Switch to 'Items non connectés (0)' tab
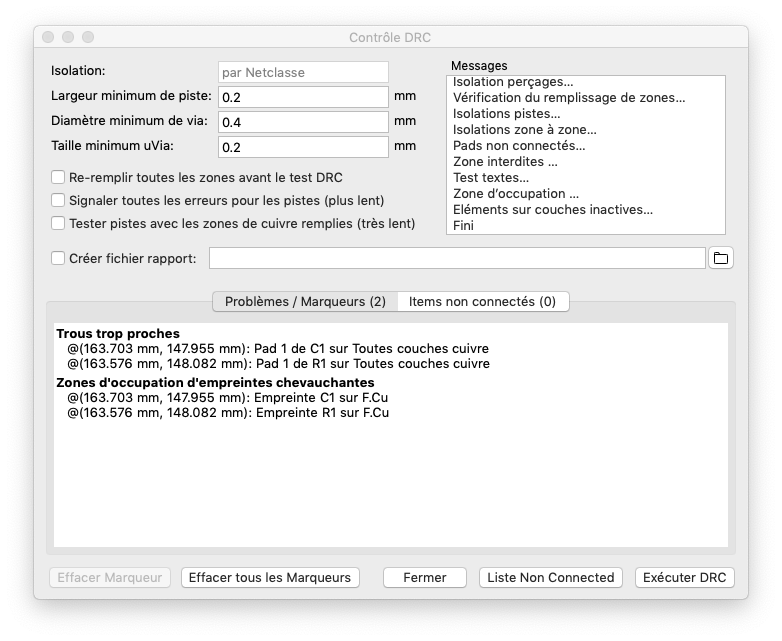Image resolution: width=782 pixels, height=641 pixels. click(x=482, y=301)
